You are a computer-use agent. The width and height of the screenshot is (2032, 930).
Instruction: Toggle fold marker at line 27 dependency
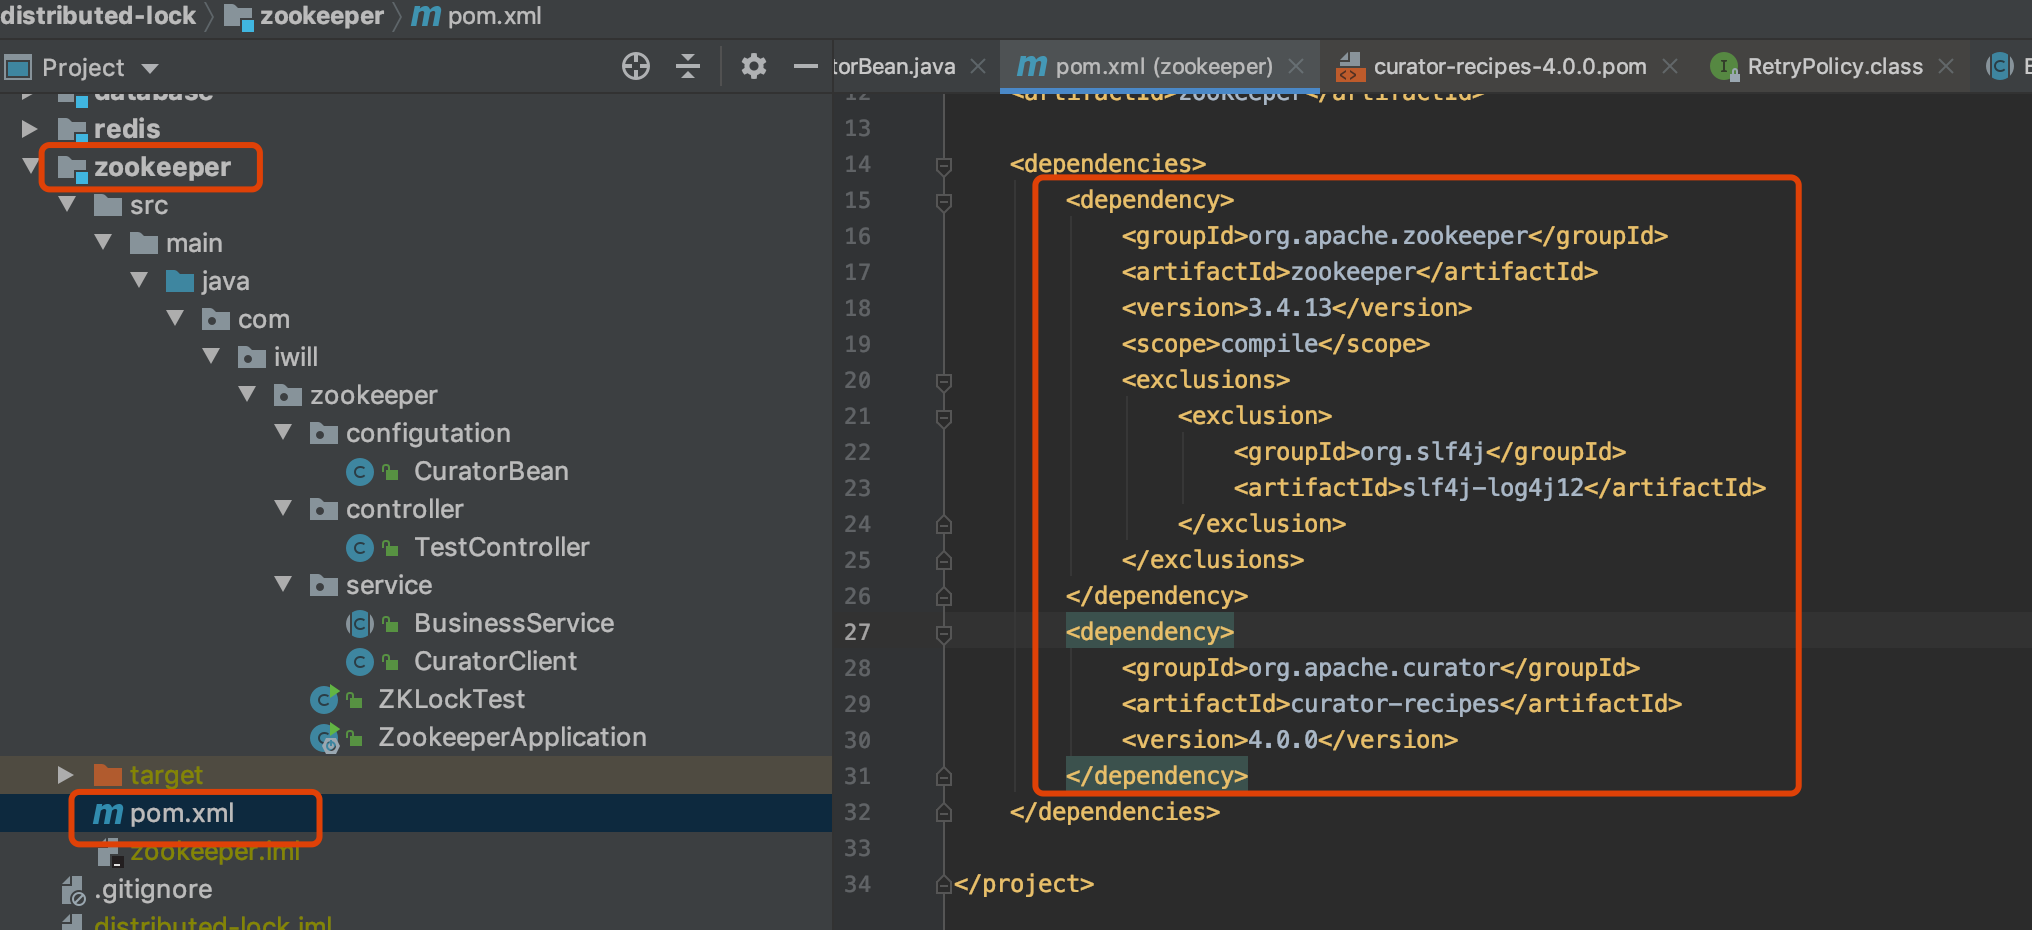(x=943, y=633)
